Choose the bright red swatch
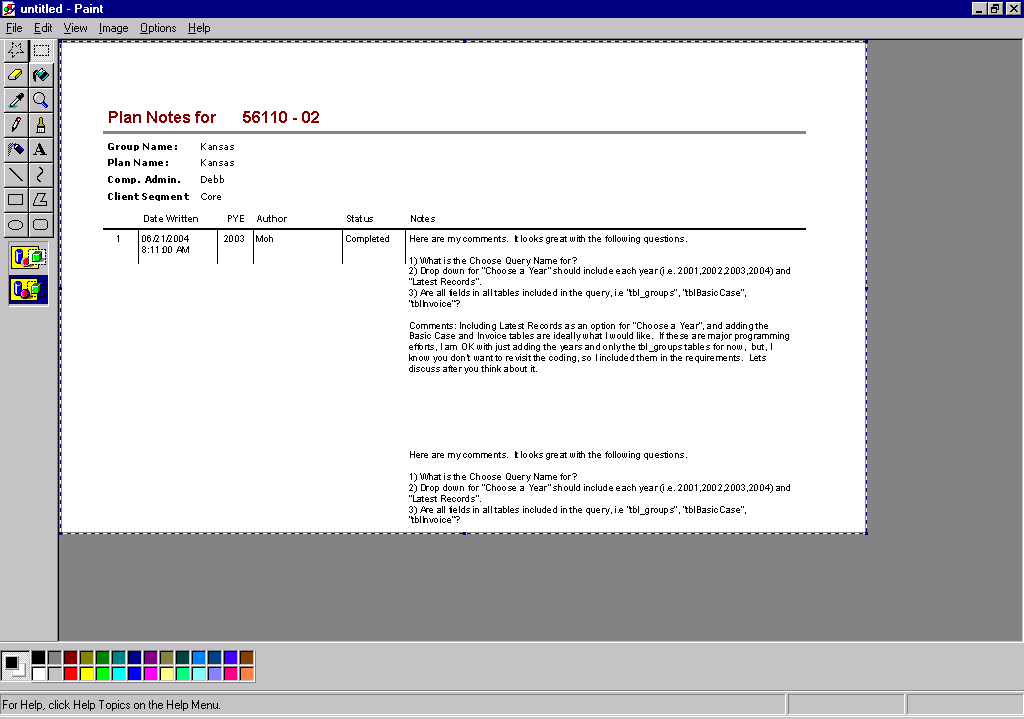The width and height of the screenshot is (1024, 719). (x=71, y=673)
